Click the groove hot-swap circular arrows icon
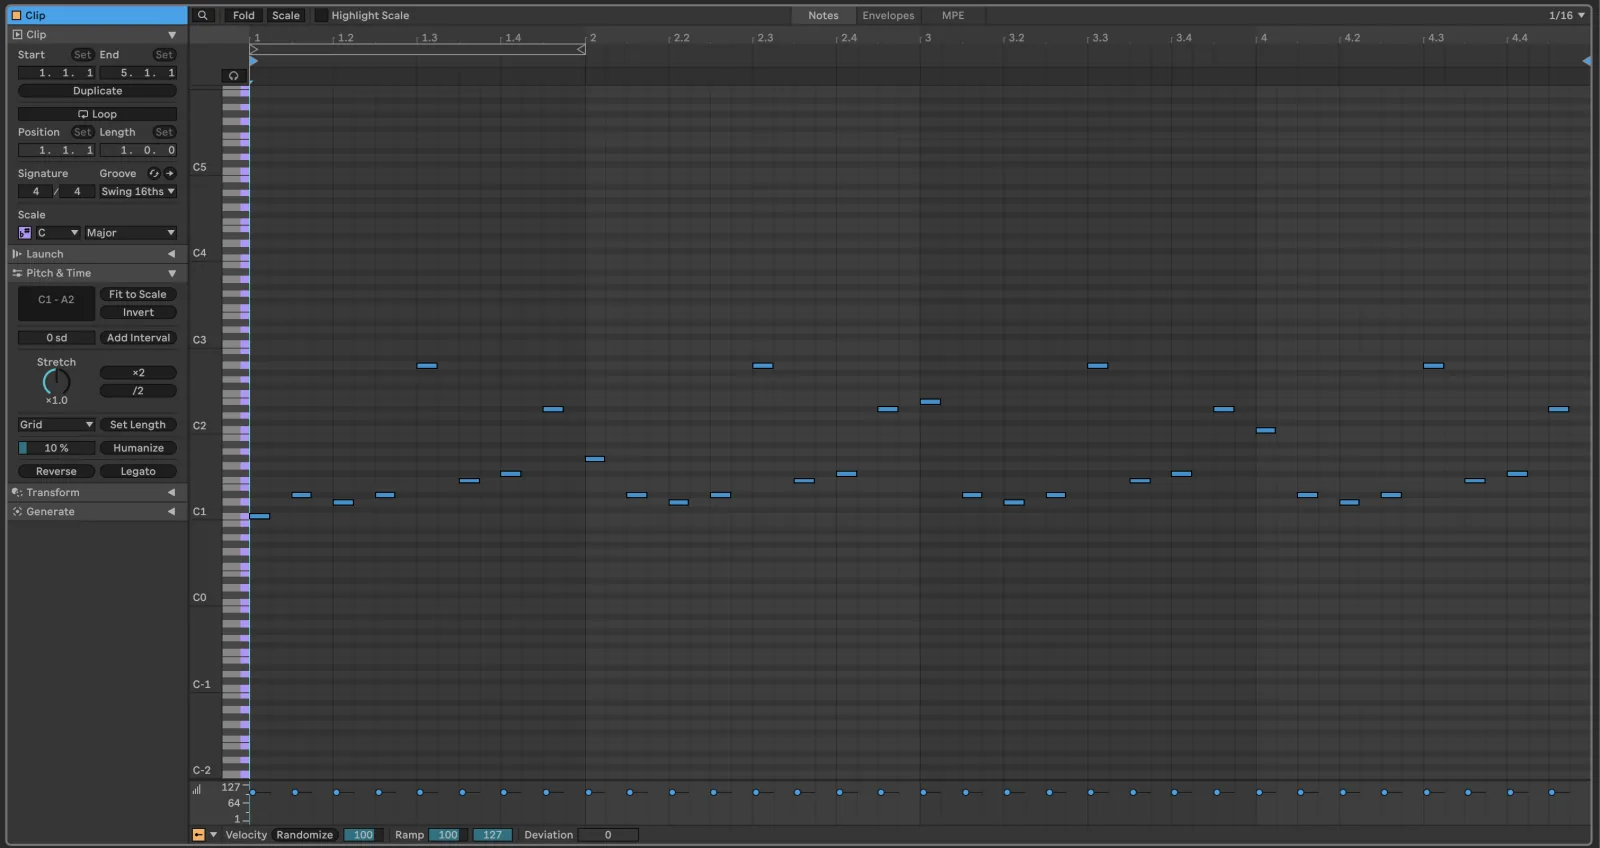Viewport: 1600px width, 848px height. coord(154,173)
